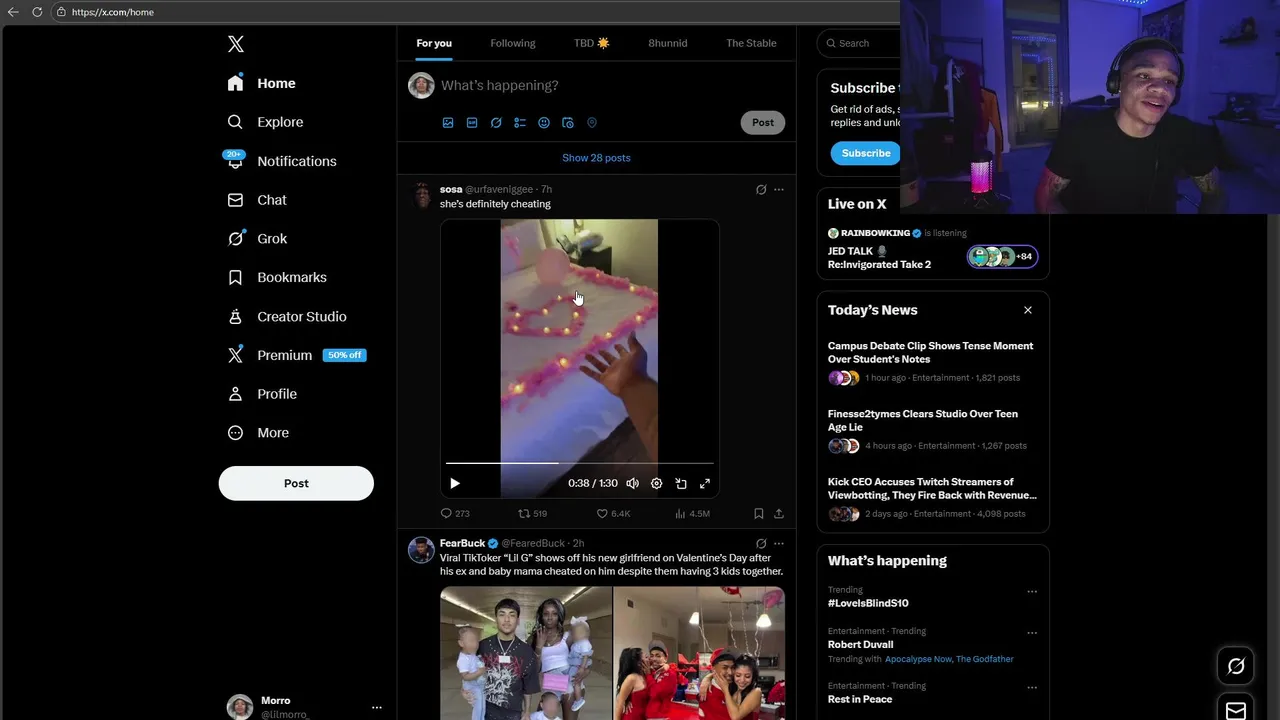Open more options on sosa's post

779,190
